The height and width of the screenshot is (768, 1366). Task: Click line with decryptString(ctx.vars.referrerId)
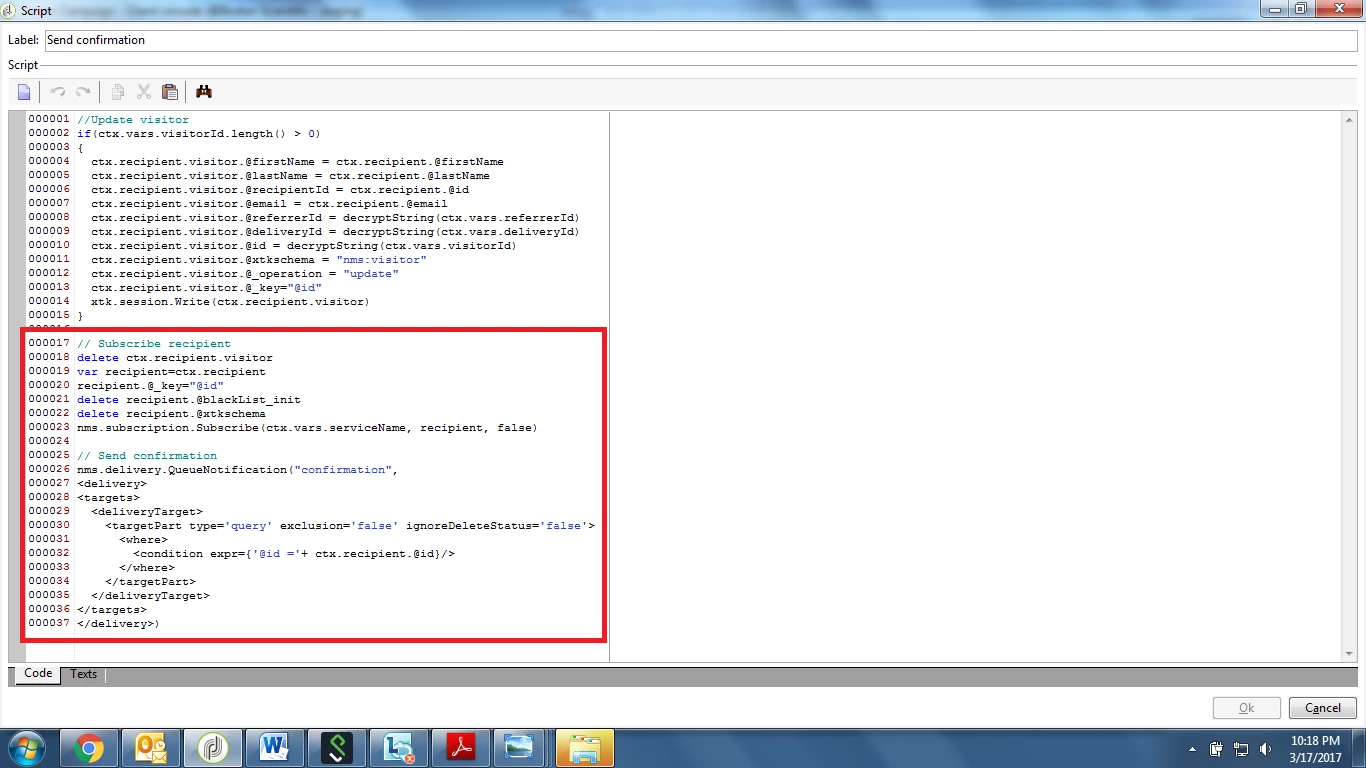[335, 218]
